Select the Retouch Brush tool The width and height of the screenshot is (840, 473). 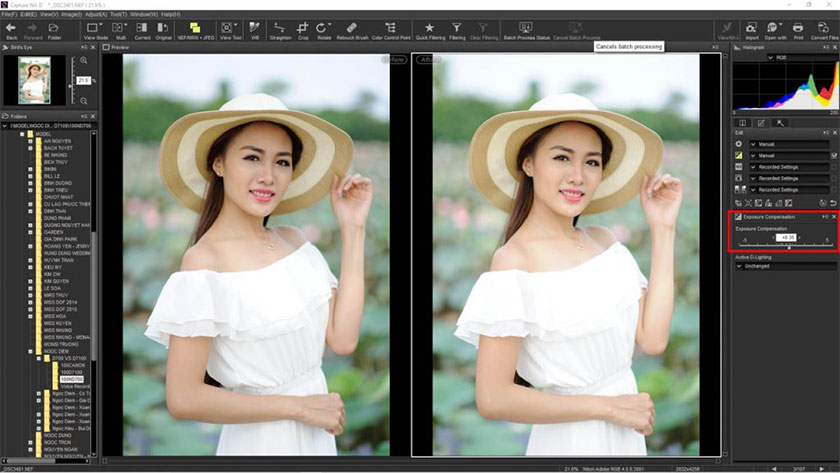[x=351, y=28]
